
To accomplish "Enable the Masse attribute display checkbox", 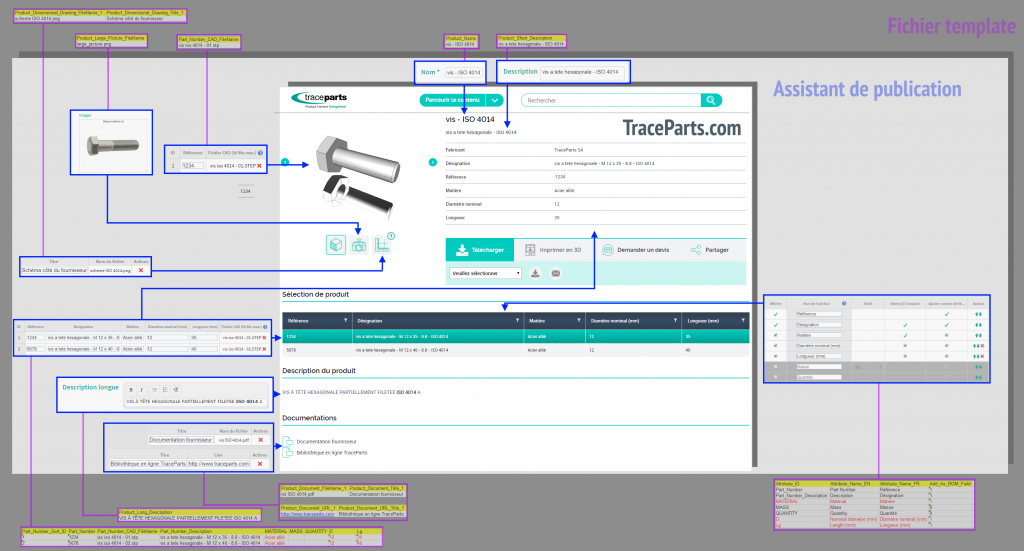I will click(x=775, y=367).
